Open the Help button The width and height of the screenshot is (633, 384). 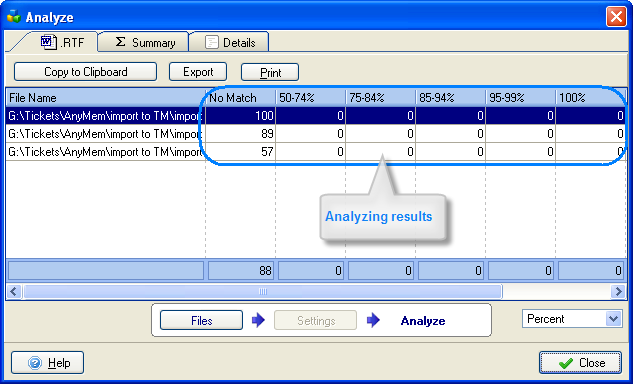[48, 363]
